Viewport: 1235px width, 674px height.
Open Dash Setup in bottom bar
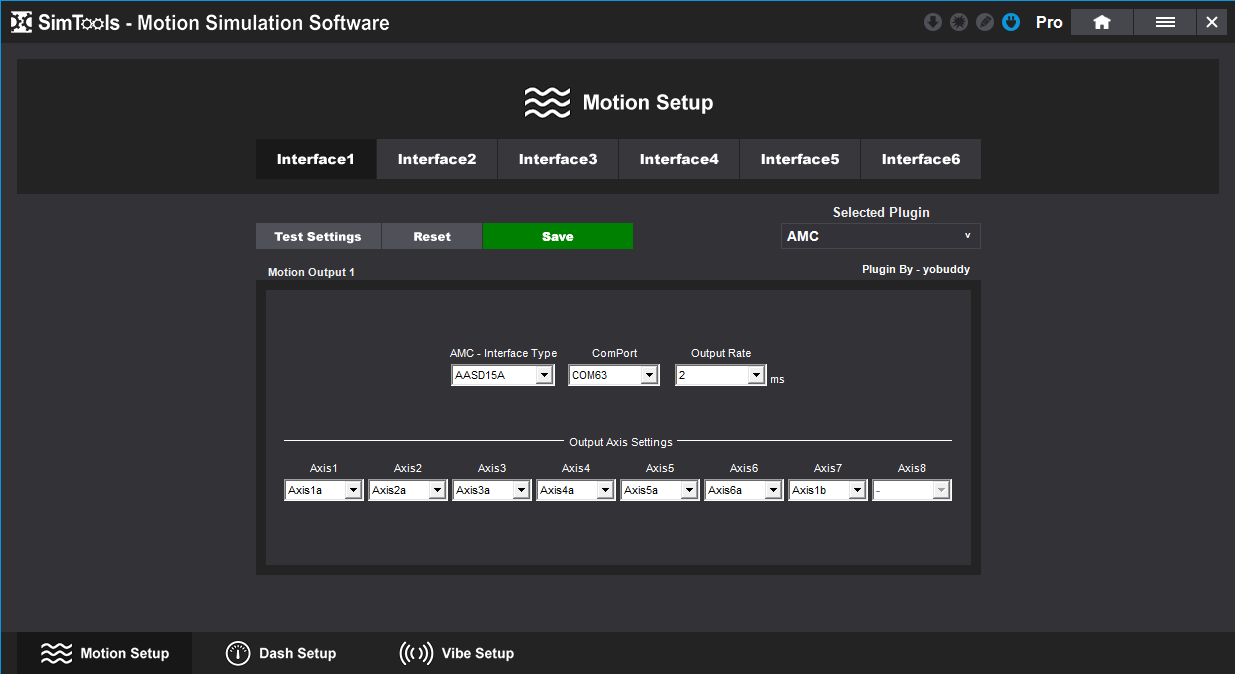[281, 653]
